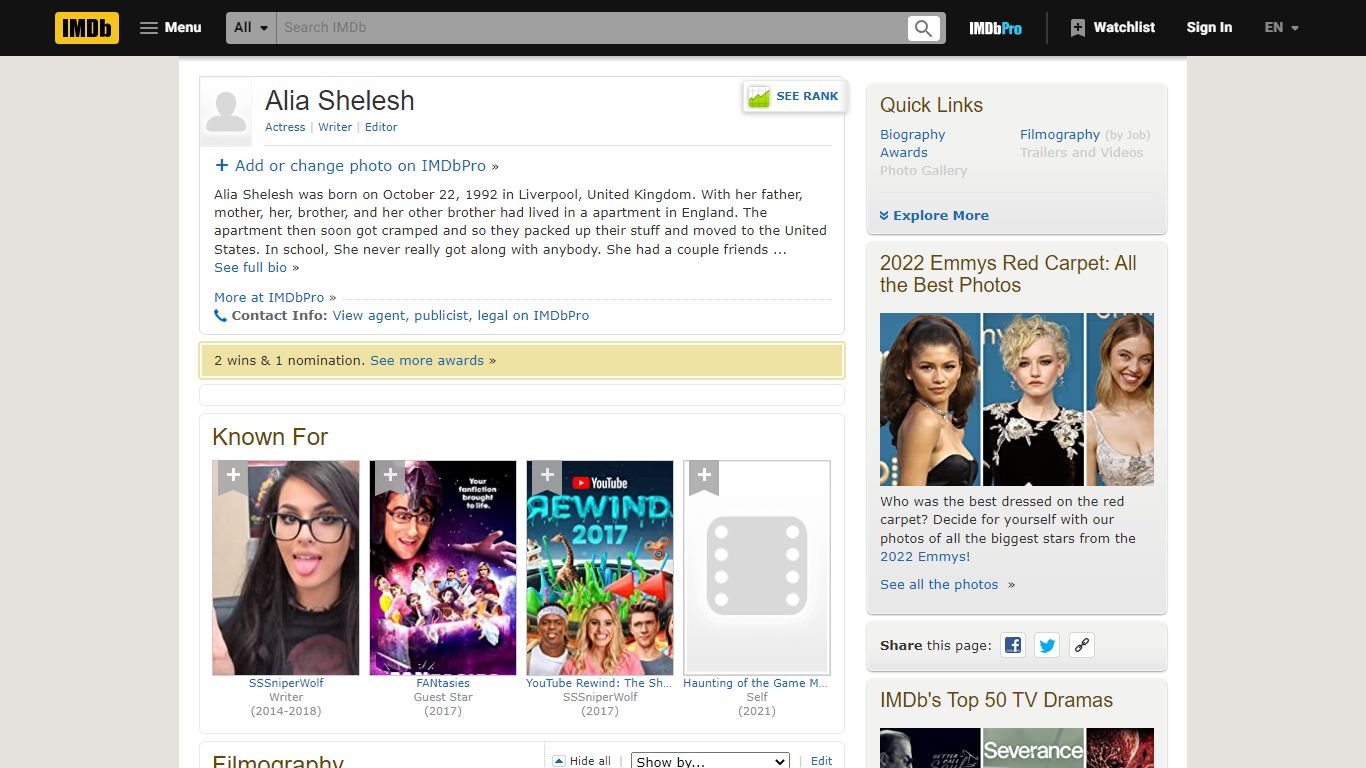The width and height of the screenshot is (1366, 768).
Task: Open IMDb's Top 50 TV Dramas heading
Action: (x=996, y=701)
